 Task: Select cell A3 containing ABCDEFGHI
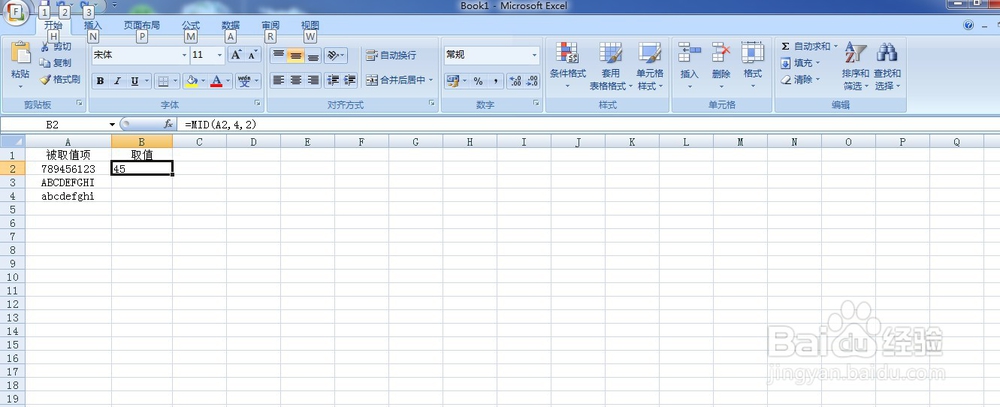(x=68, y=182)
